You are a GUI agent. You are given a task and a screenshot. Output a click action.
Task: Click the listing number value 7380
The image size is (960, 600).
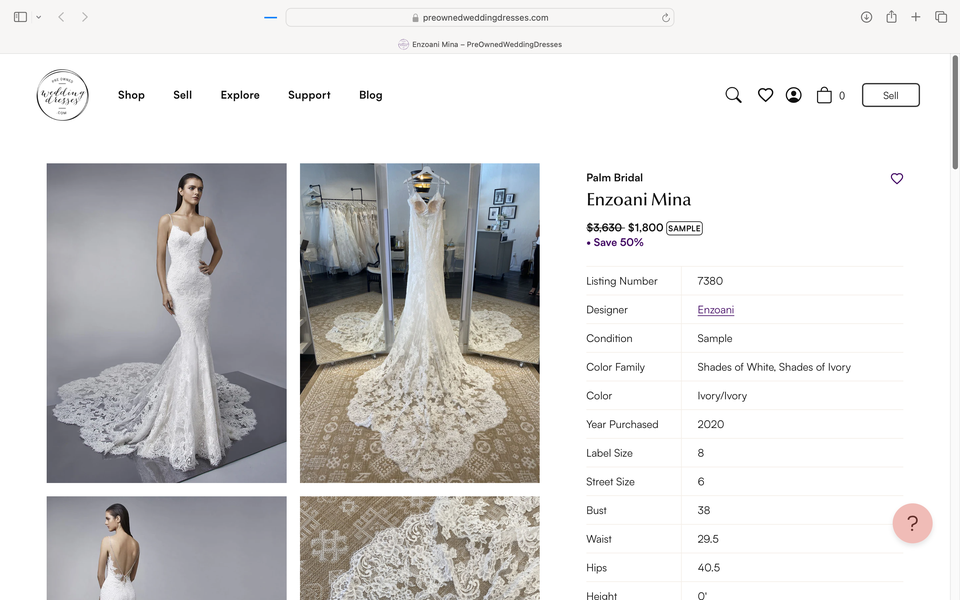[x=710, y=281]
